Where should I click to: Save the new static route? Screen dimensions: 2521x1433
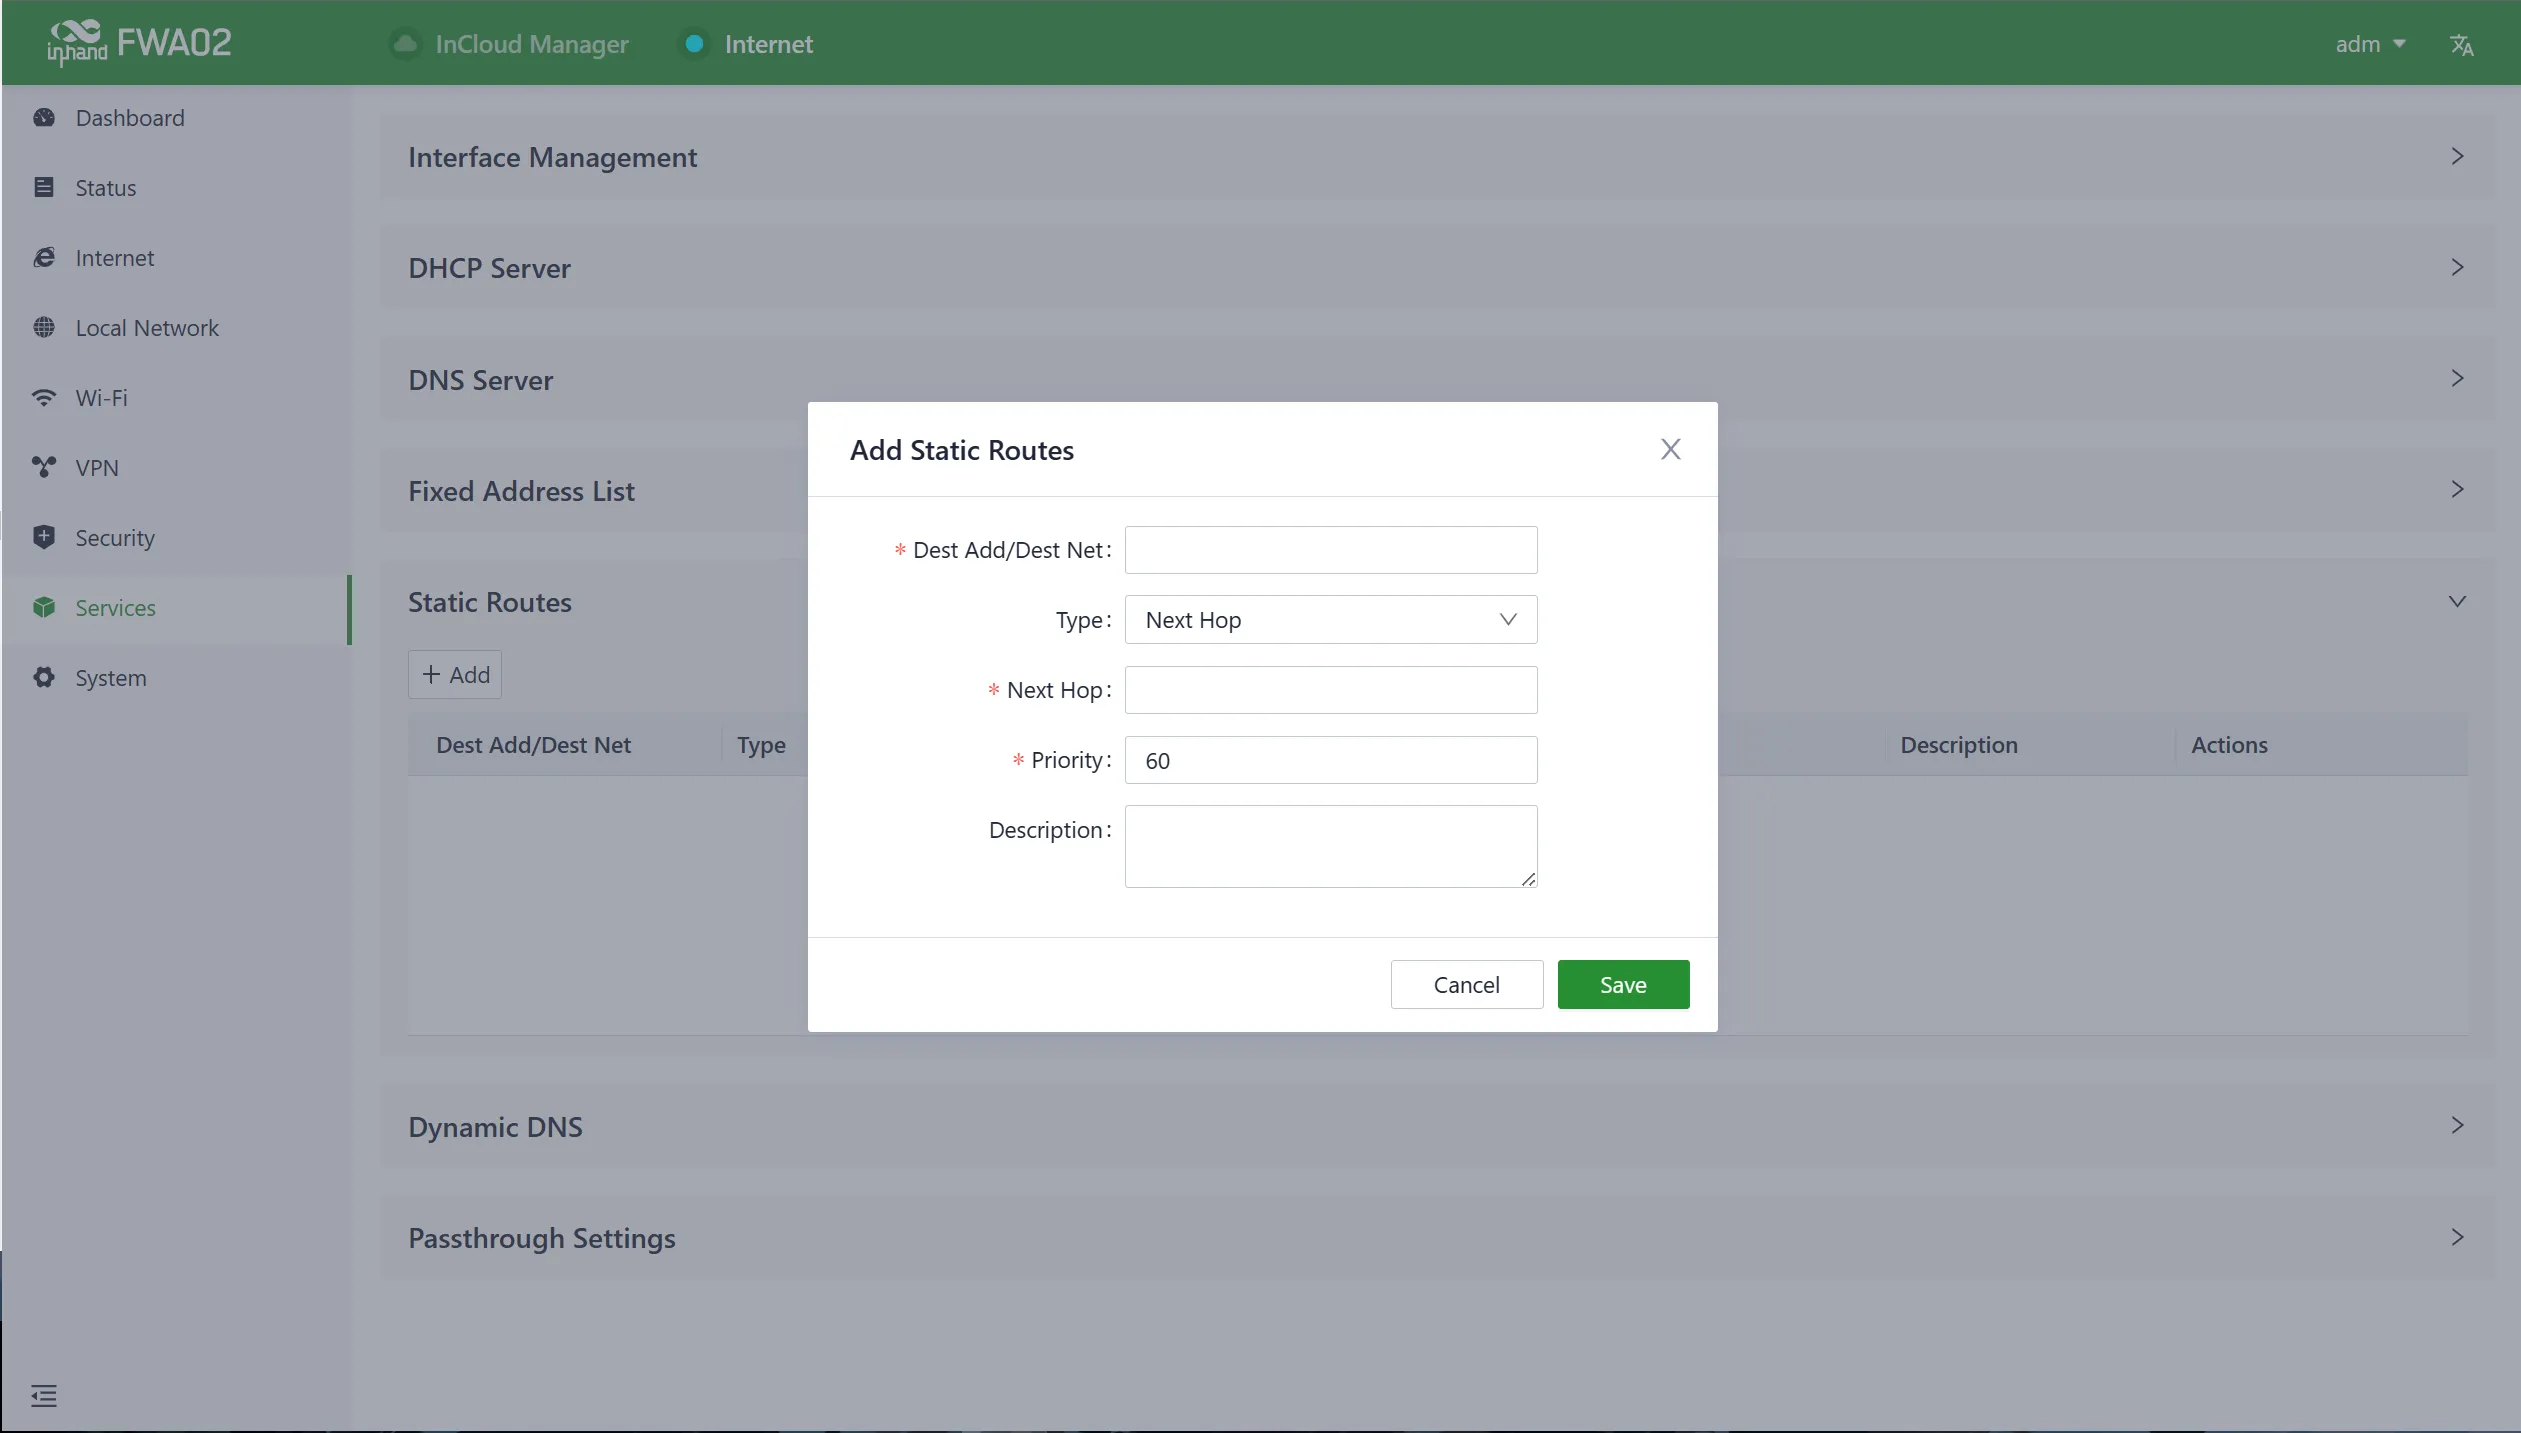(x=1623, y=985)
